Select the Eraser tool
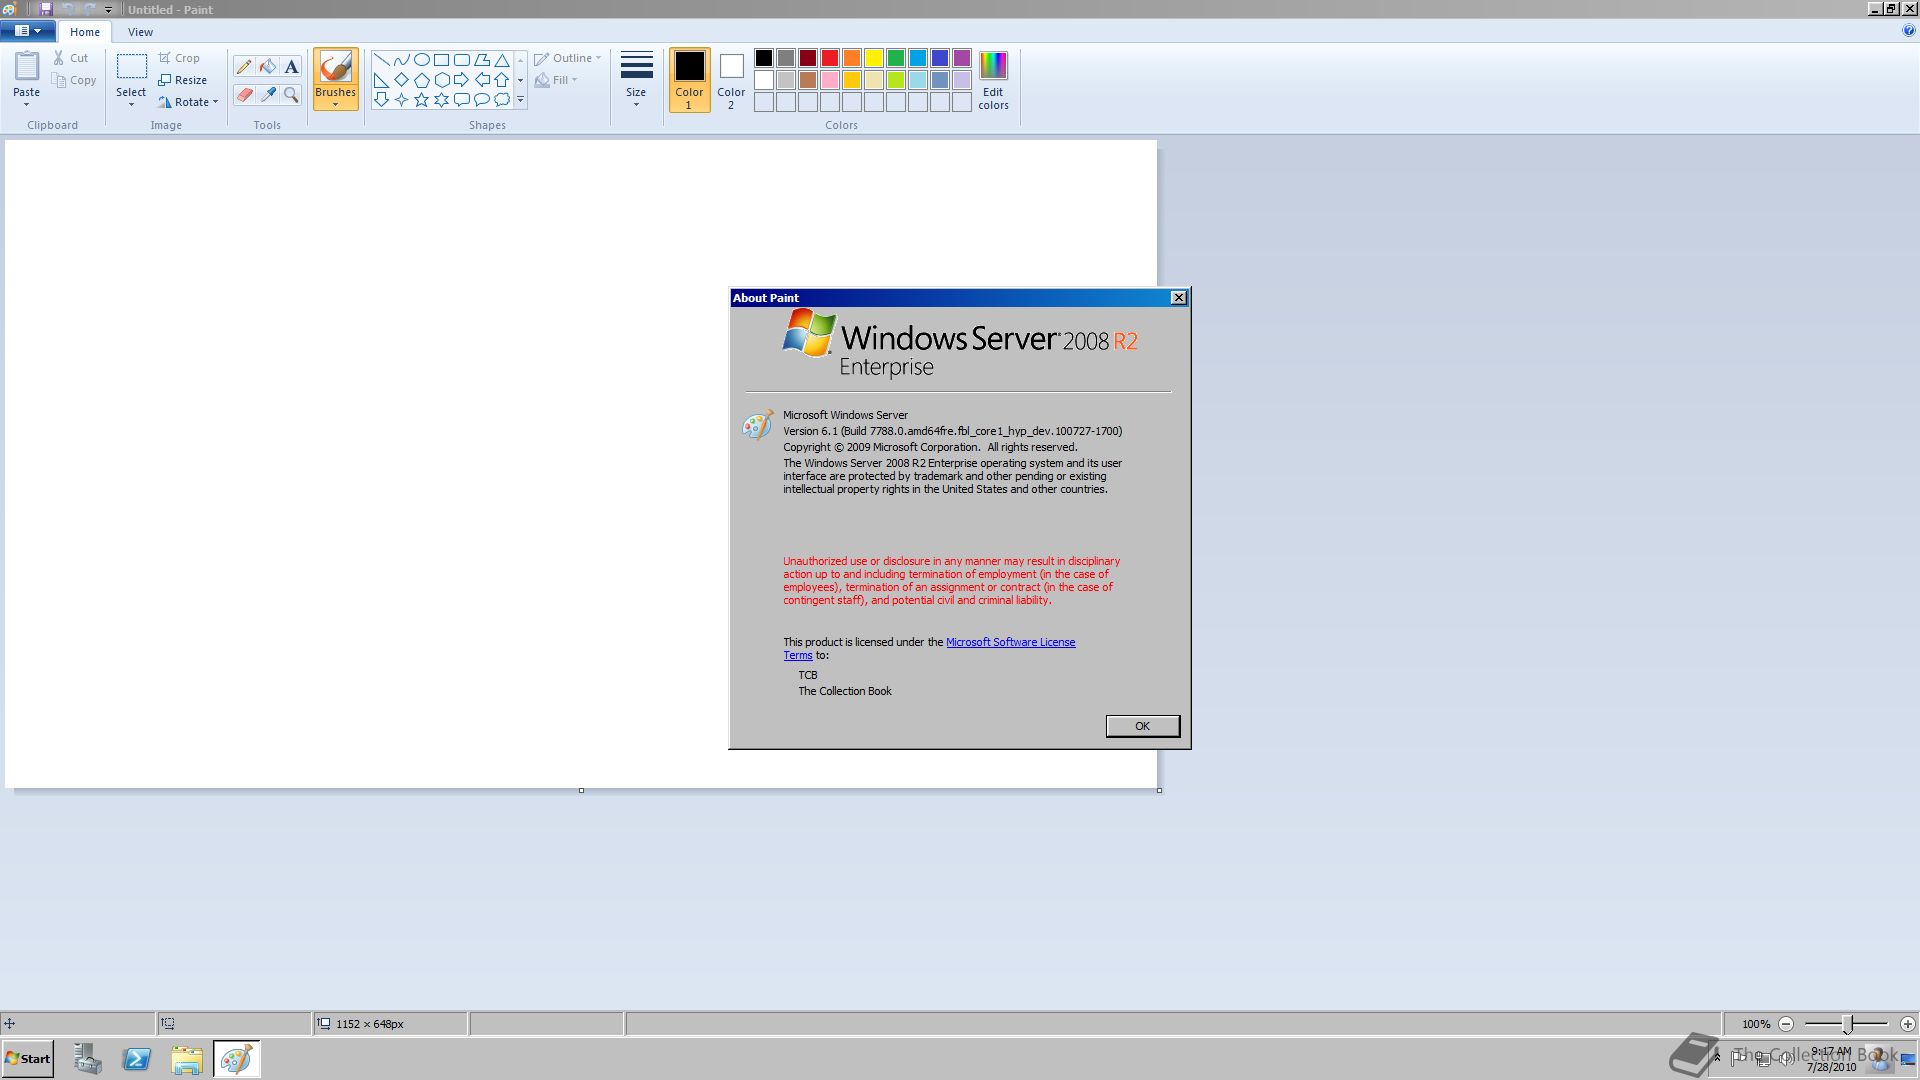1920x1080 pixels. (x=244, y=95)
